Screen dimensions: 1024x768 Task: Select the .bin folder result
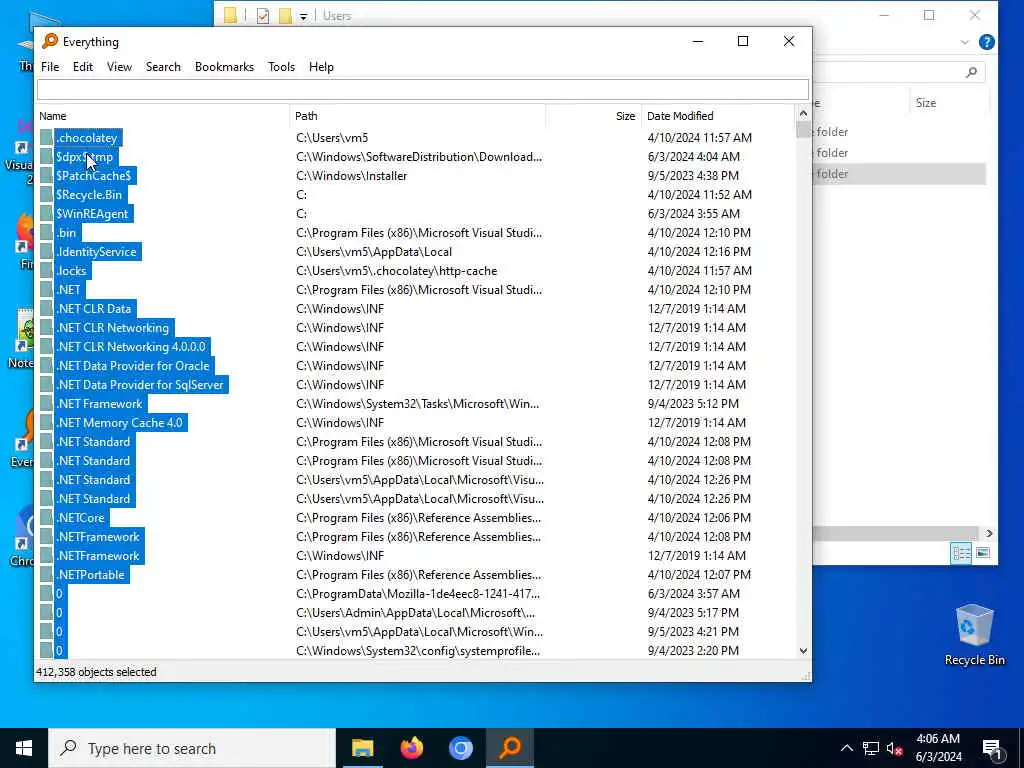pos(66,232)
